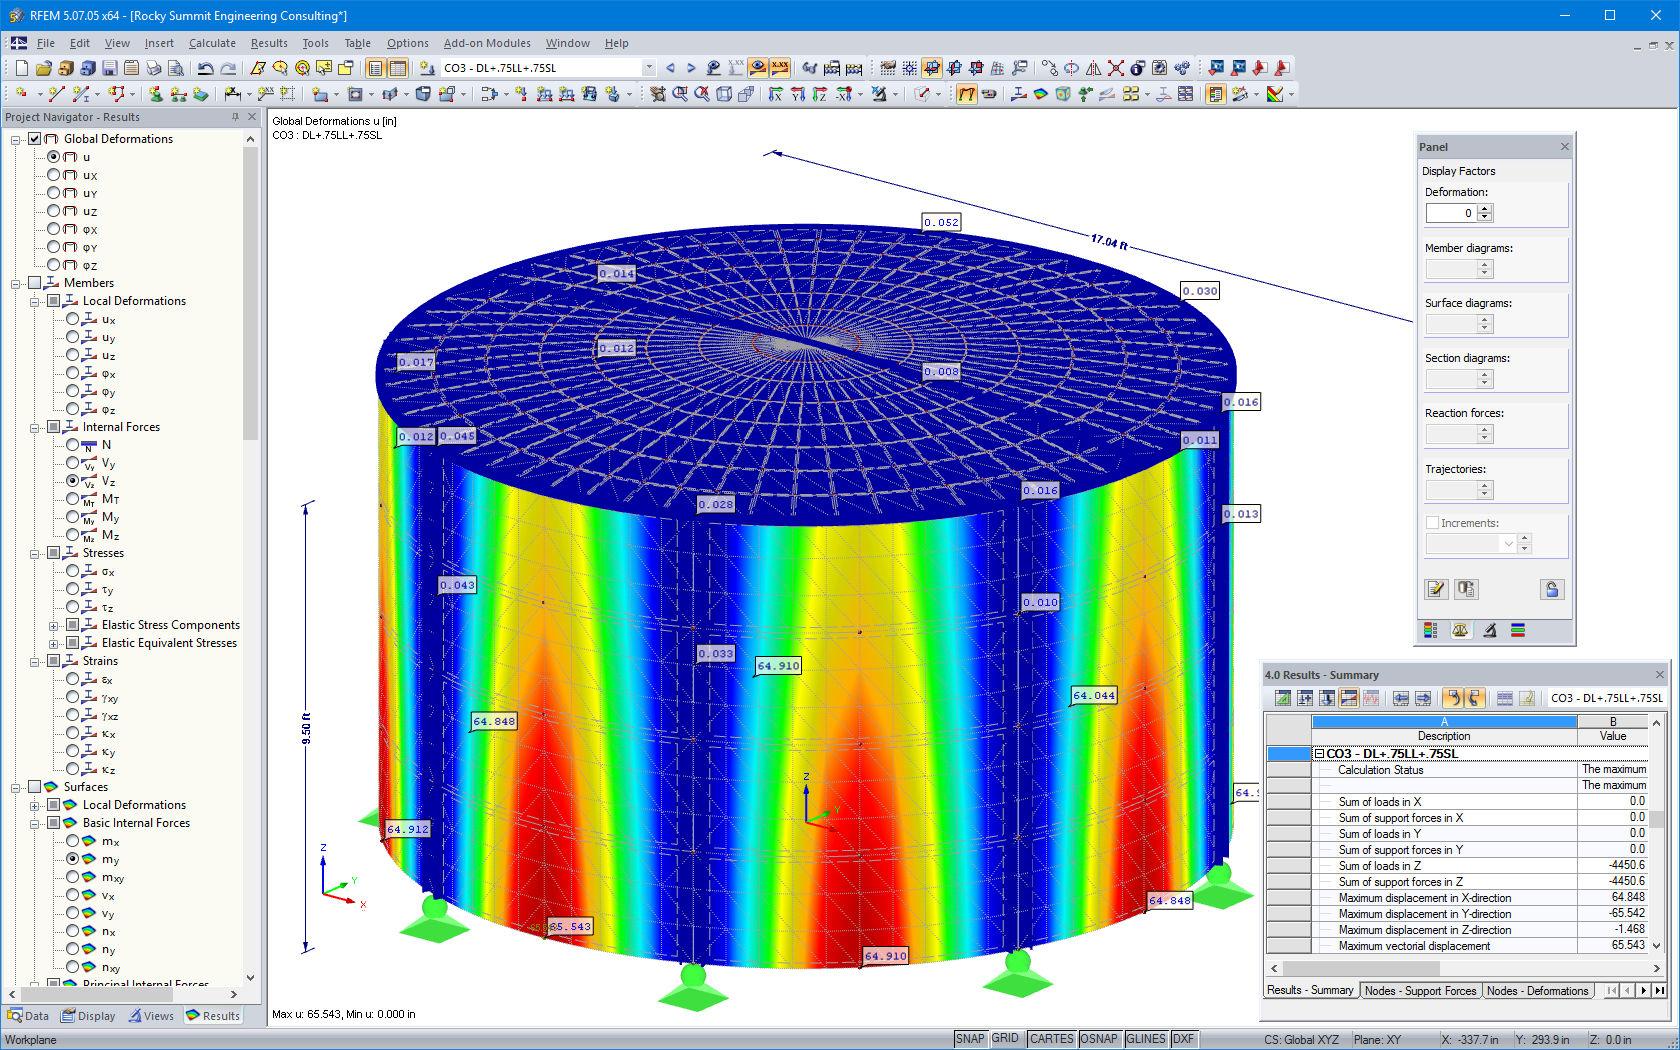Switch to the Display navigator tab
Image resolution: width=1680 pixels, height=1050 pixels.
[x=88, y=1016]
